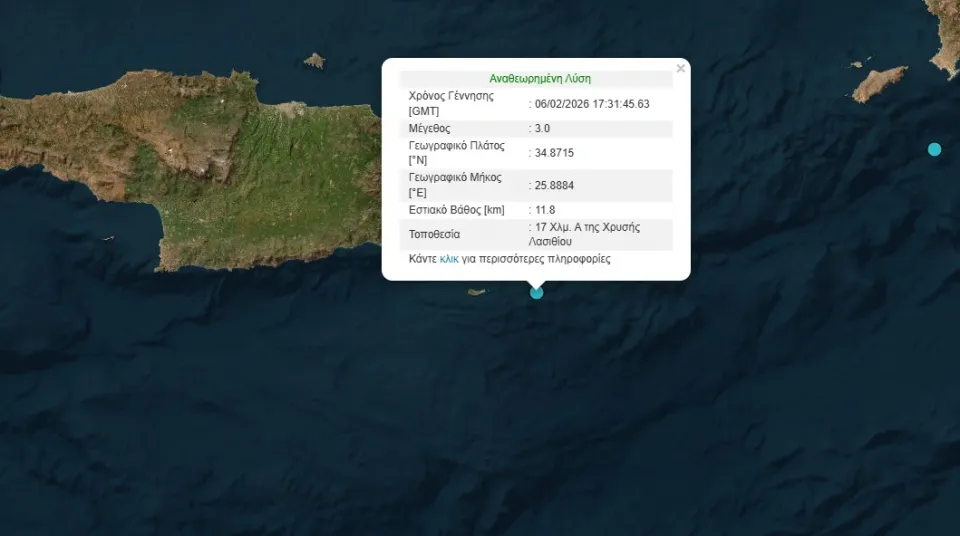
Task: Click the 'Εστιακό Βάθος [km]' label
Action: pos(456,210)
